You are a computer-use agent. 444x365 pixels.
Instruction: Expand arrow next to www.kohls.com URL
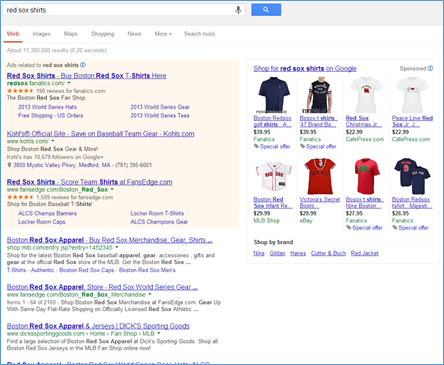[53, 141]
